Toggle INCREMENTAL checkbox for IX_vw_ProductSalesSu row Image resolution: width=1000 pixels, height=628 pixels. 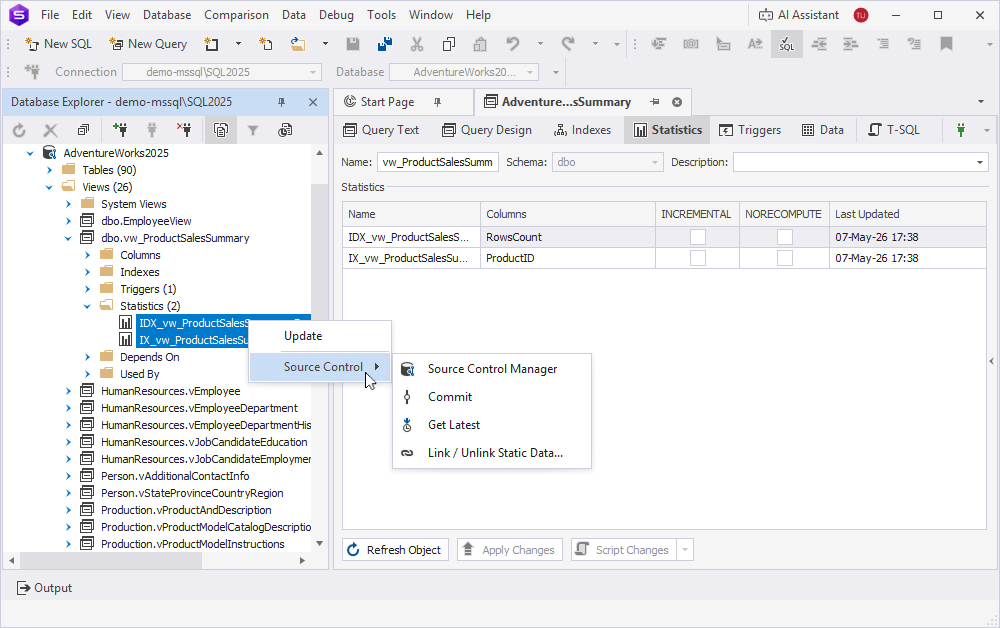click(x=698, y=258)
